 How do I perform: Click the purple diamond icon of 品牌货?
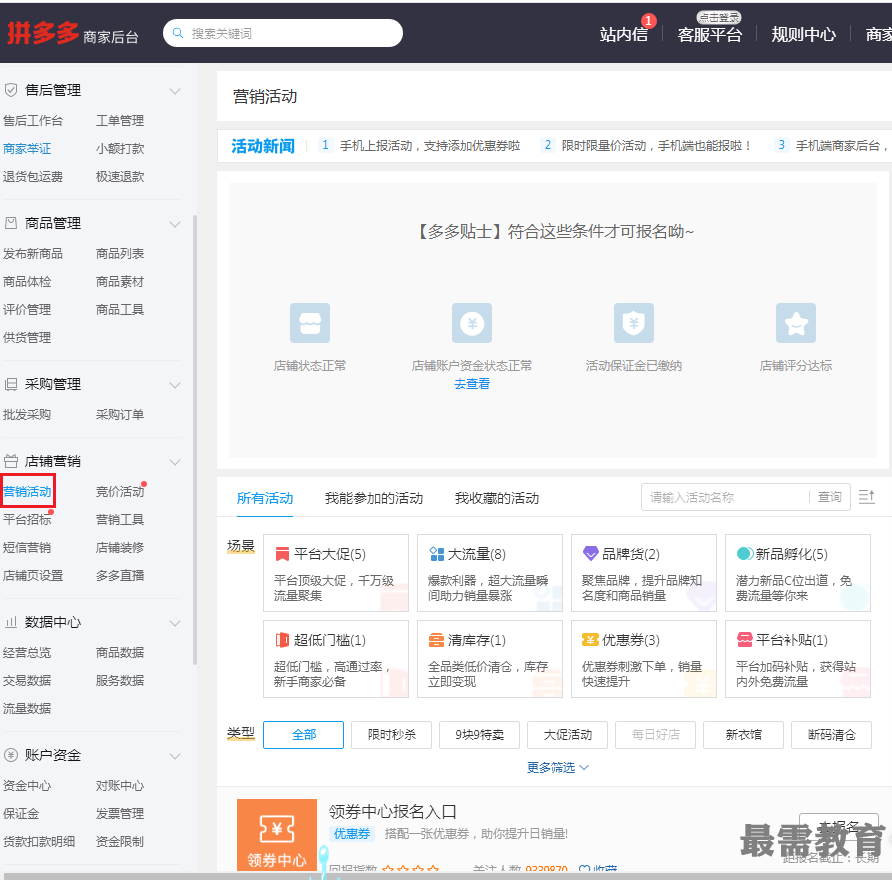click(x=590, y=553)
